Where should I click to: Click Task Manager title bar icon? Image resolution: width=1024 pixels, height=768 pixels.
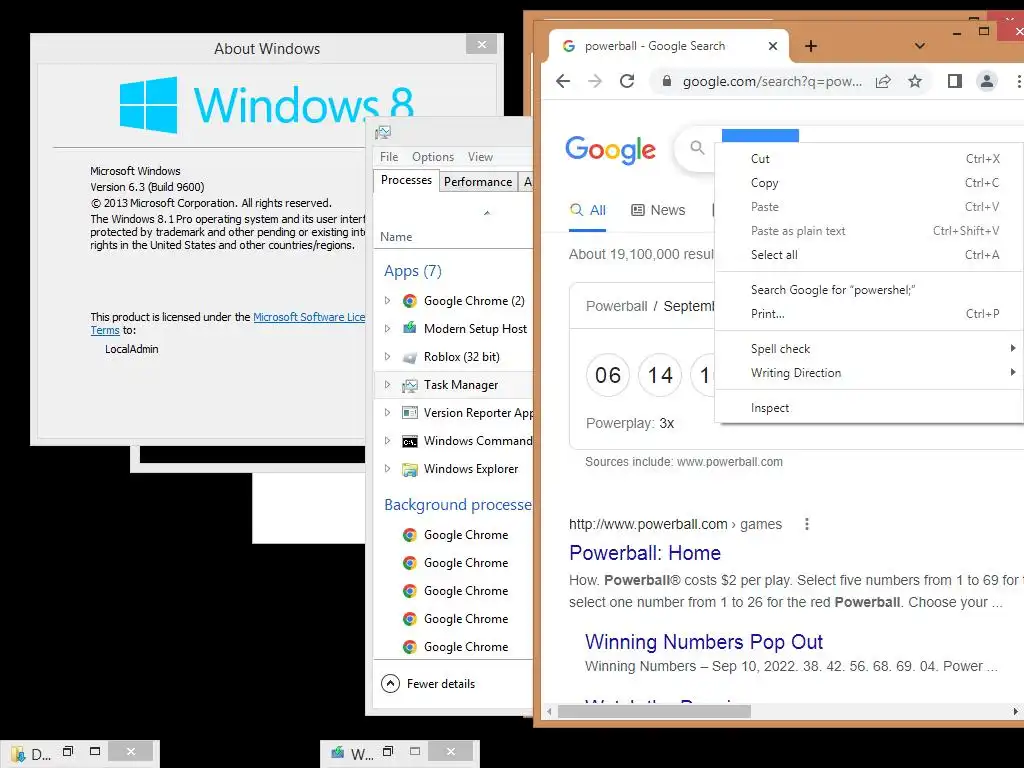383,133
